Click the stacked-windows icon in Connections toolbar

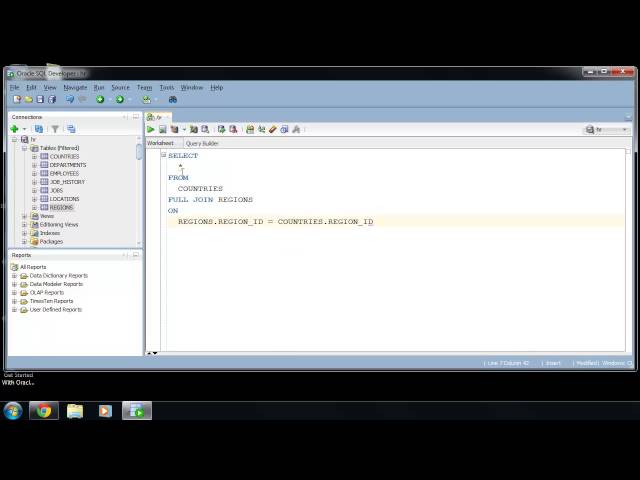click(71, 129)
